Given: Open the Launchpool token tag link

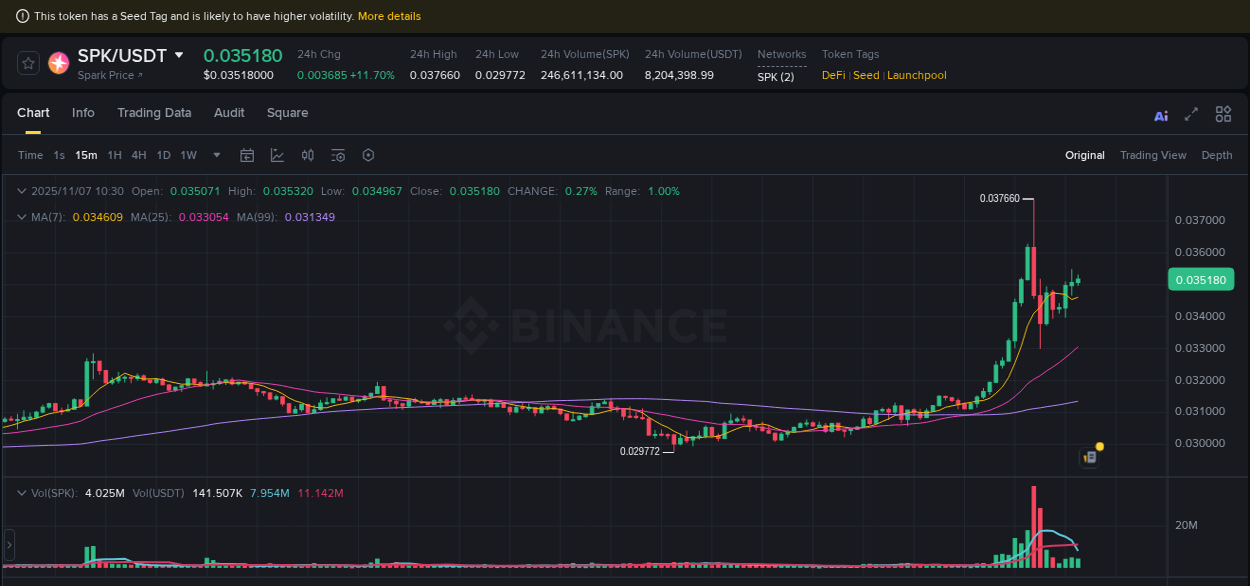Looking at the screenshot, I should pyautogui.click(x=917, y=75).
